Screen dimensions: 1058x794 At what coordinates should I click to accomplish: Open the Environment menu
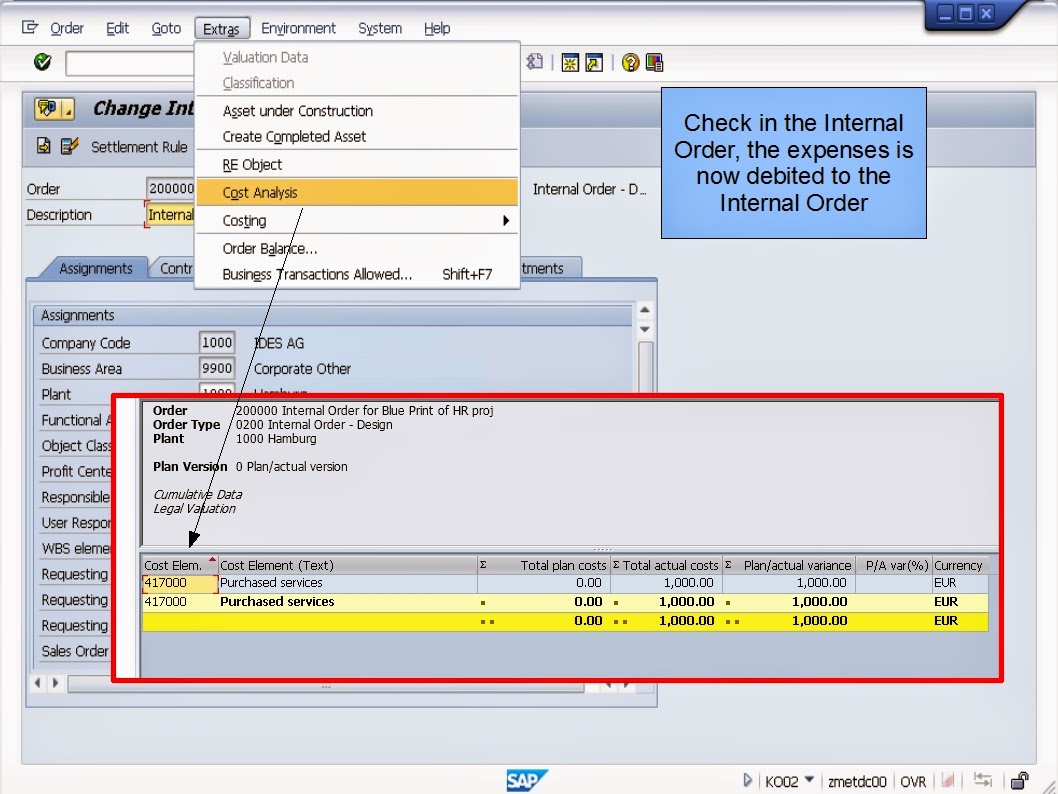pos(298,28)
